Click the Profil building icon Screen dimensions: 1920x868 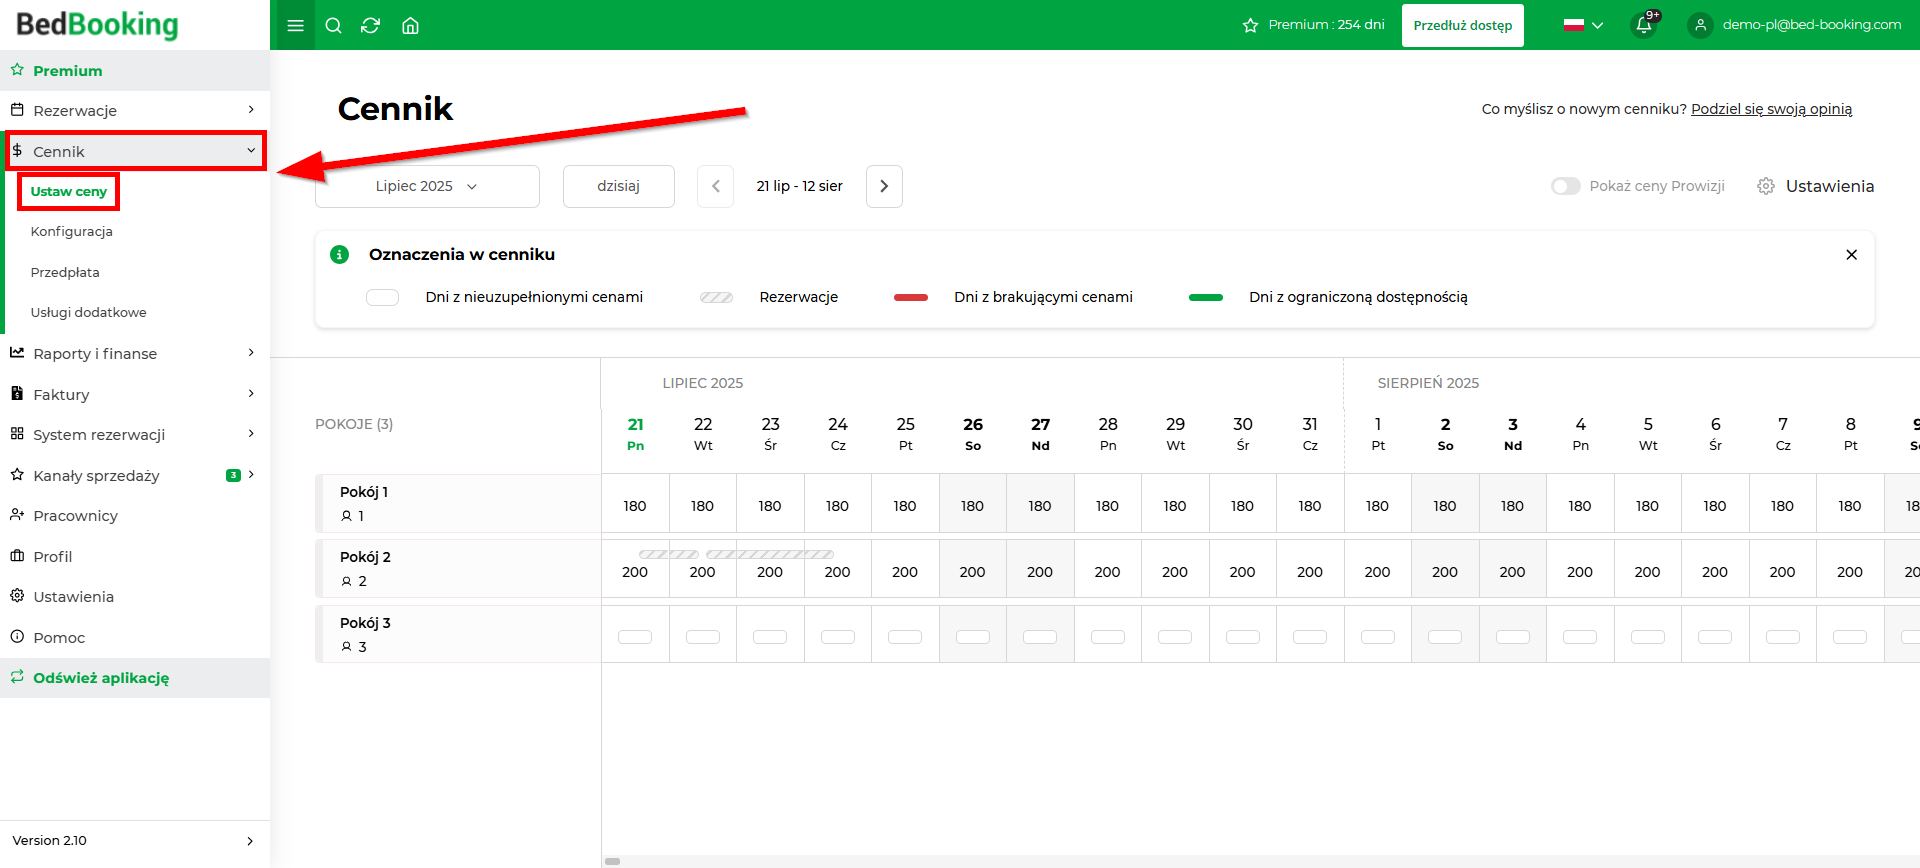coord(17,556)
